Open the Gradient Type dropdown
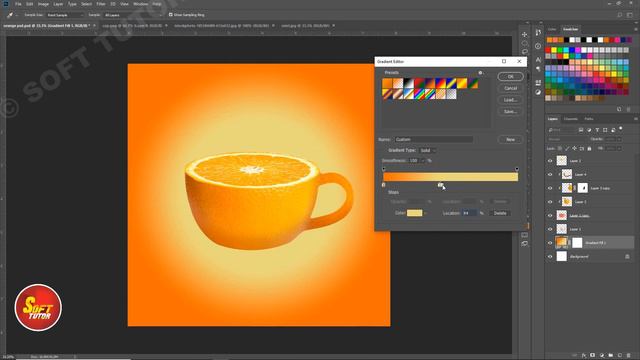Viewport: 640px width, 360px height. pyautogui.click(x=427, y=151)
